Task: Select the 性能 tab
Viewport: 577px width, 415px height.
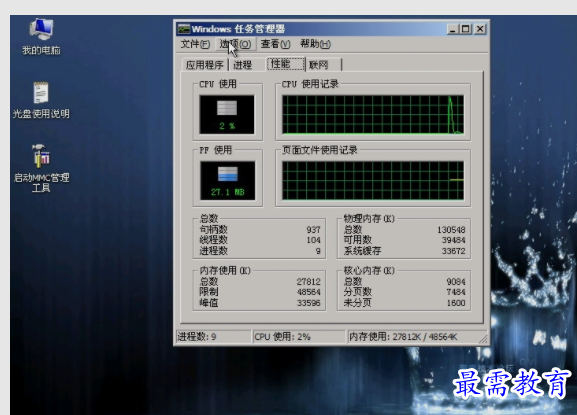Action: 286,64
